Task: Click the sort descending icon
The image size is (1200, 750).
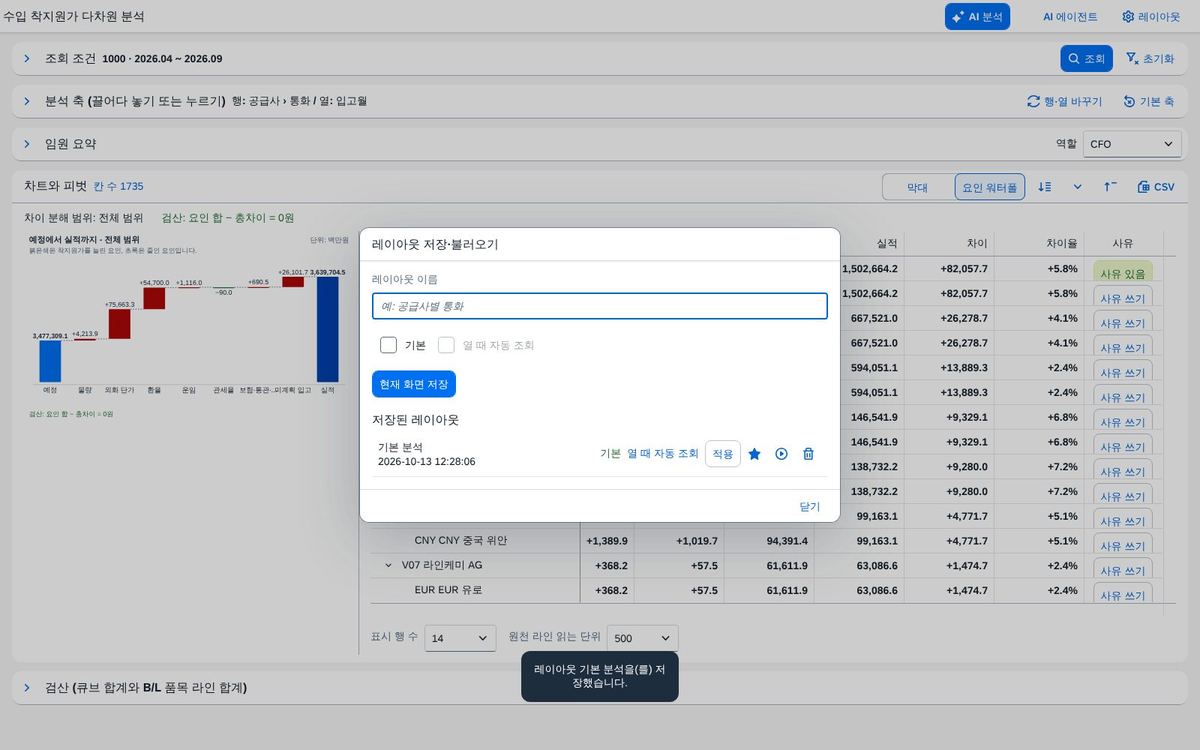Action: (1045, 187)
